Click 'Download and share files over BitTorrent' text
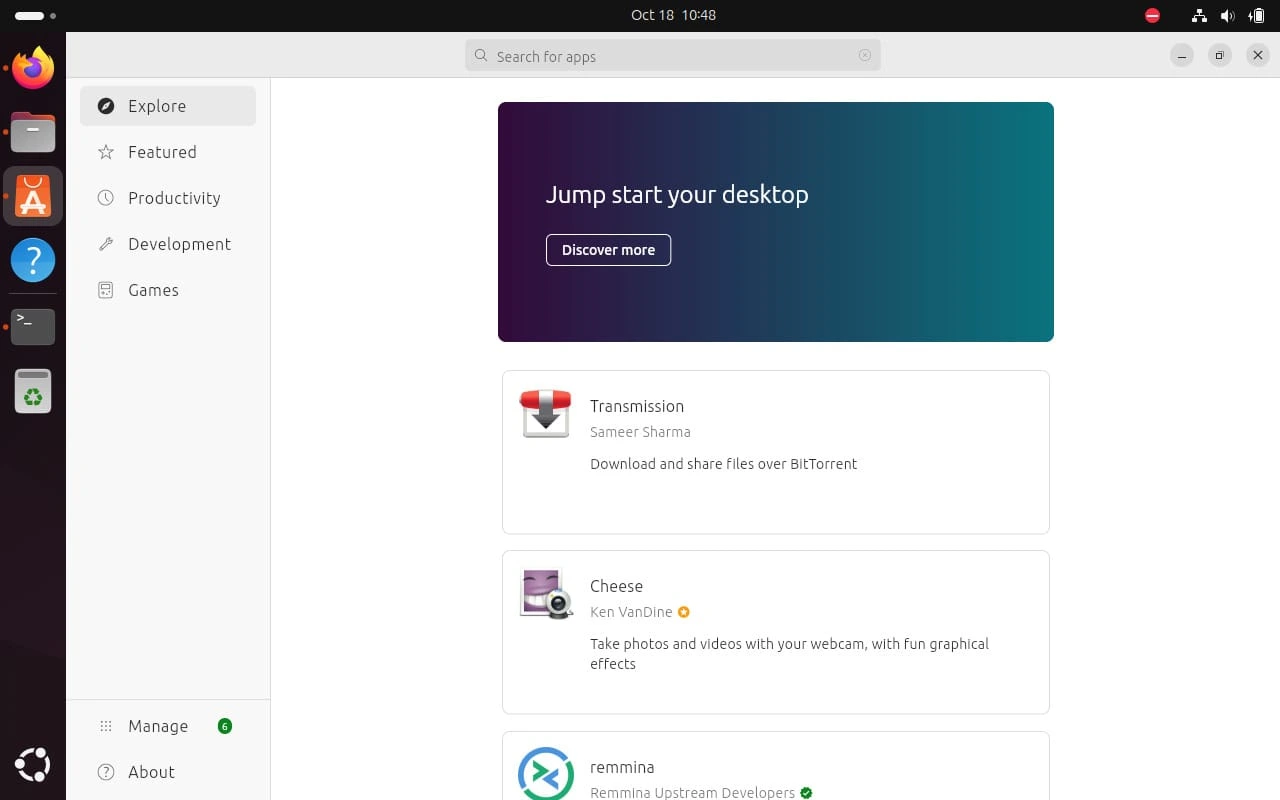 pyautogui.click(x=724, y=464)
